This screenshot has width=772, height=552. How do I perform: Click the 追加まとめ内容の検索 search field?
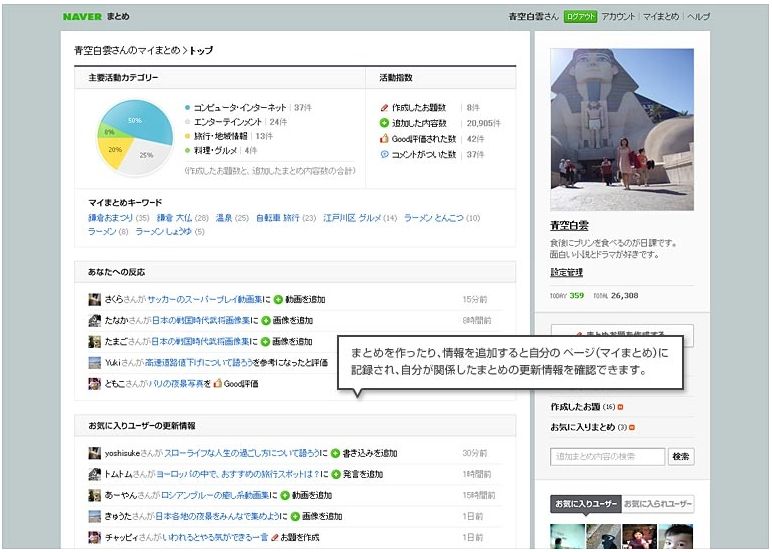coord(608,456)
